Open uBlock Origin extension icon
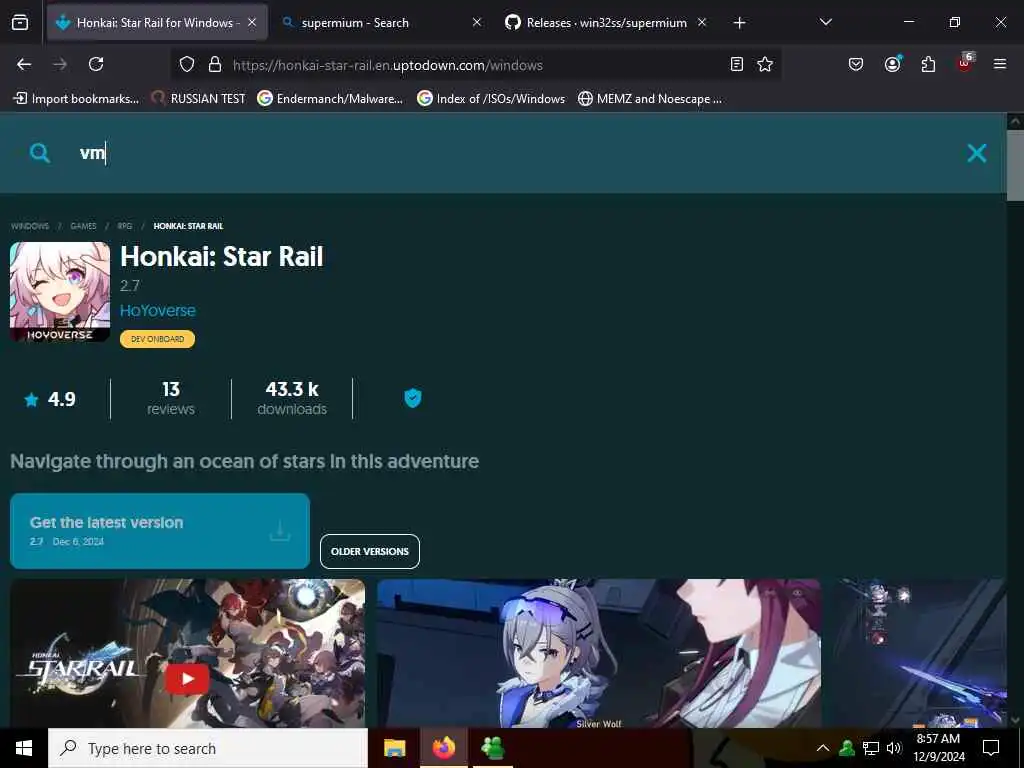The height and width of the screenshot is (768, 1024). tap(965, 63)
